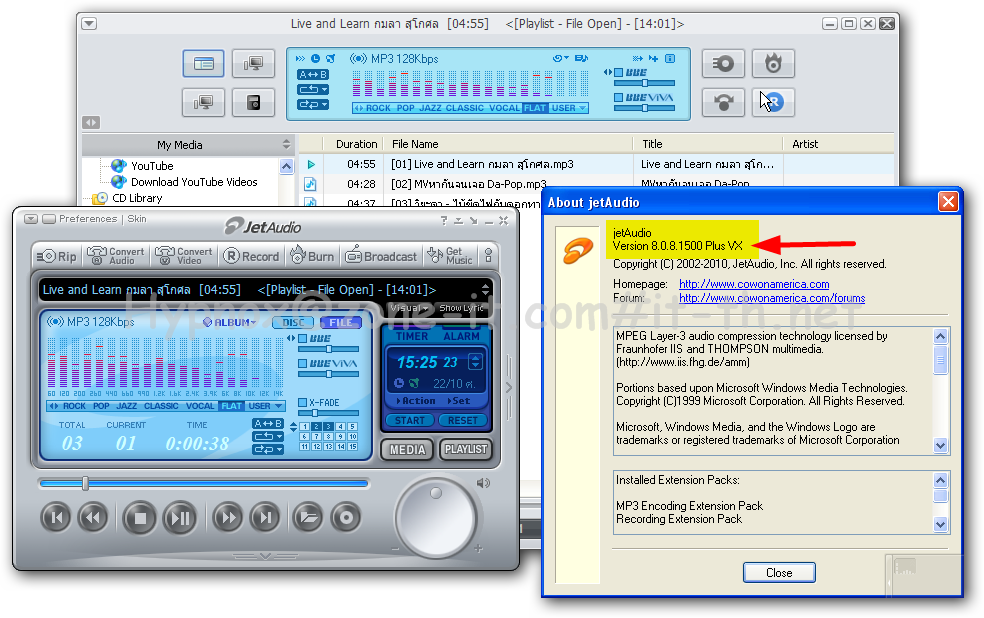Image resolution: width=984 pixels, height=618 pixels.
Task: Click the X-FADE slider in compact player
Action: pyautogui.click(x=329, y=413)
